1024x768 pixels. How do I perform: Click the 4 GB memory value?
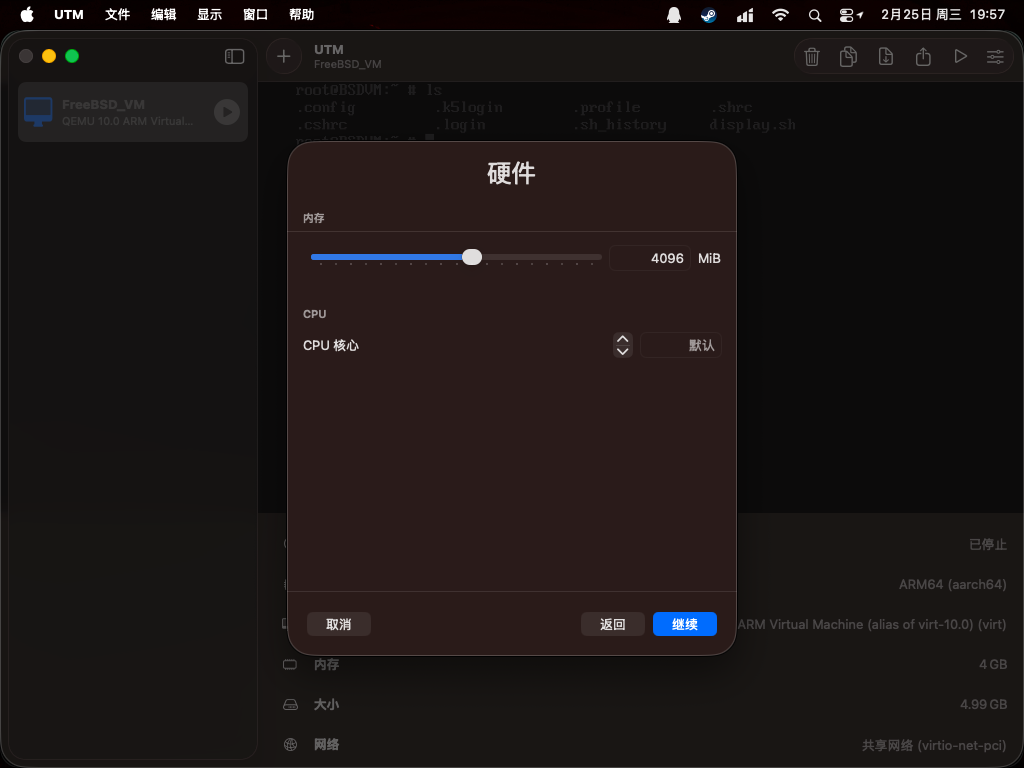[993, 664]
